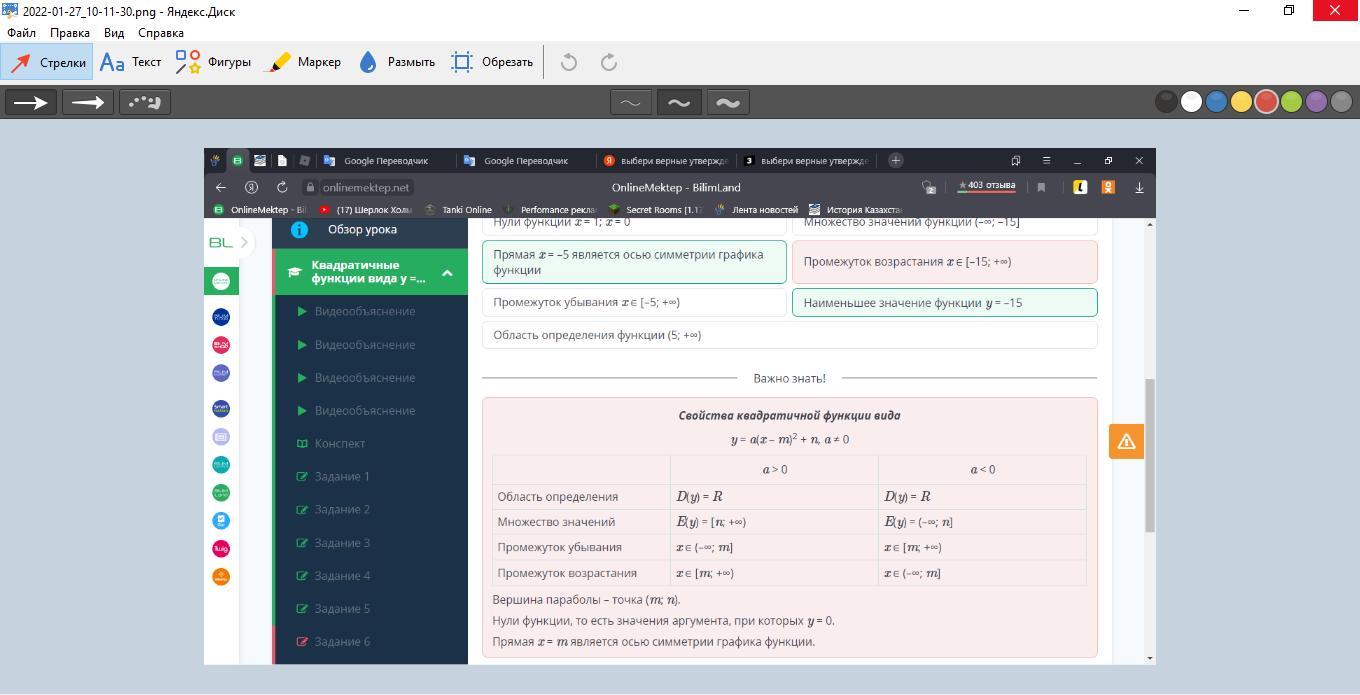This screenshot has width=1360, height=695.
Task: Select the medium line thickness
Action: coord(679,102)
